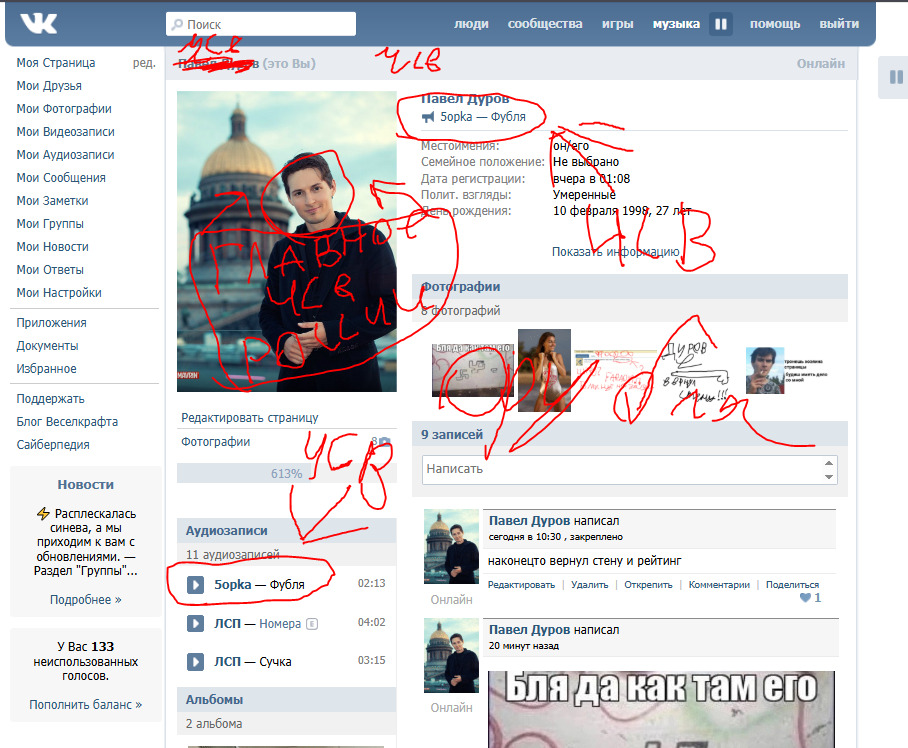The width and height of the screenshot is (908, 748).
Task: Open Альбомы section header
Action: click(x=214, y=699)
